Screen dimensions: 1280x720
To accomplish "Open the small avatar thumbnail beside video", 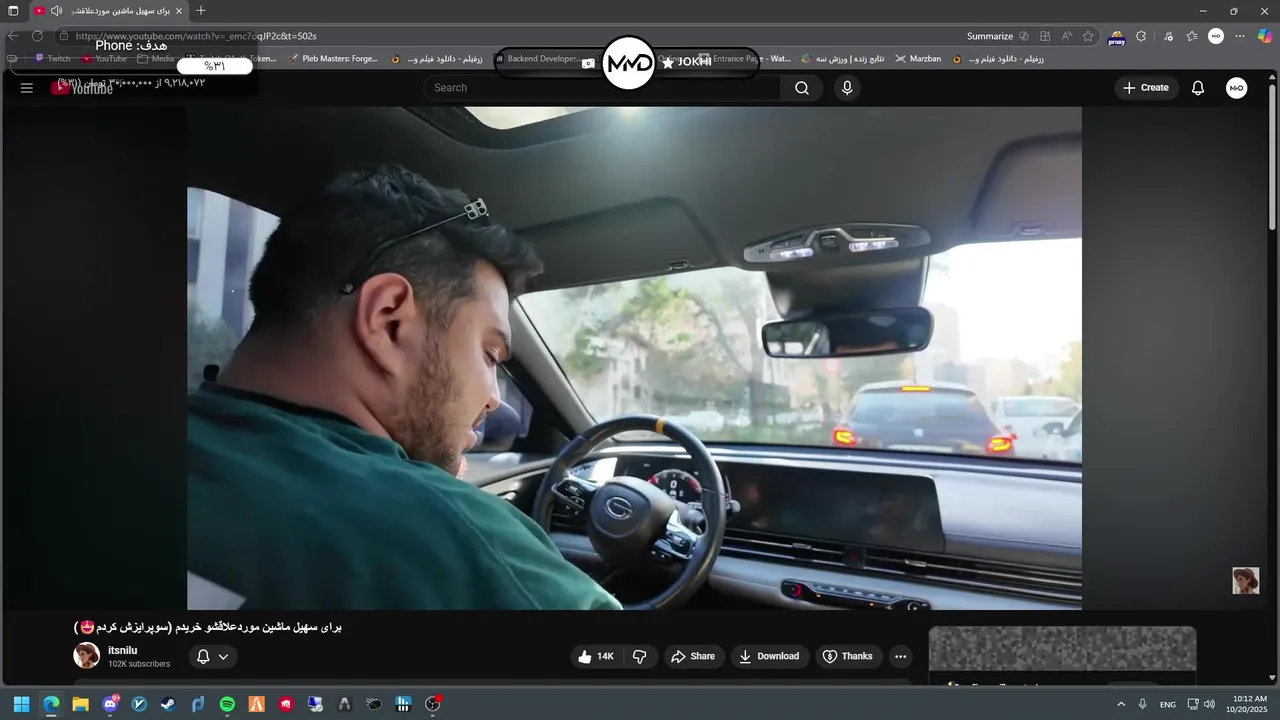I will coord(1245,581).
